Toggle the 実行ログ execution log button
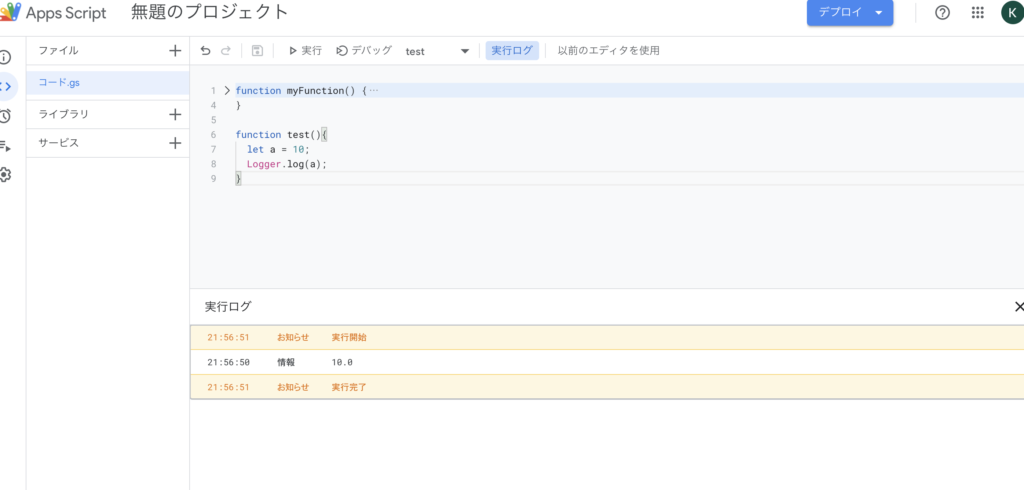This screenshot has height=490, width=1024. pyautogui.click(x=512, y=51)
